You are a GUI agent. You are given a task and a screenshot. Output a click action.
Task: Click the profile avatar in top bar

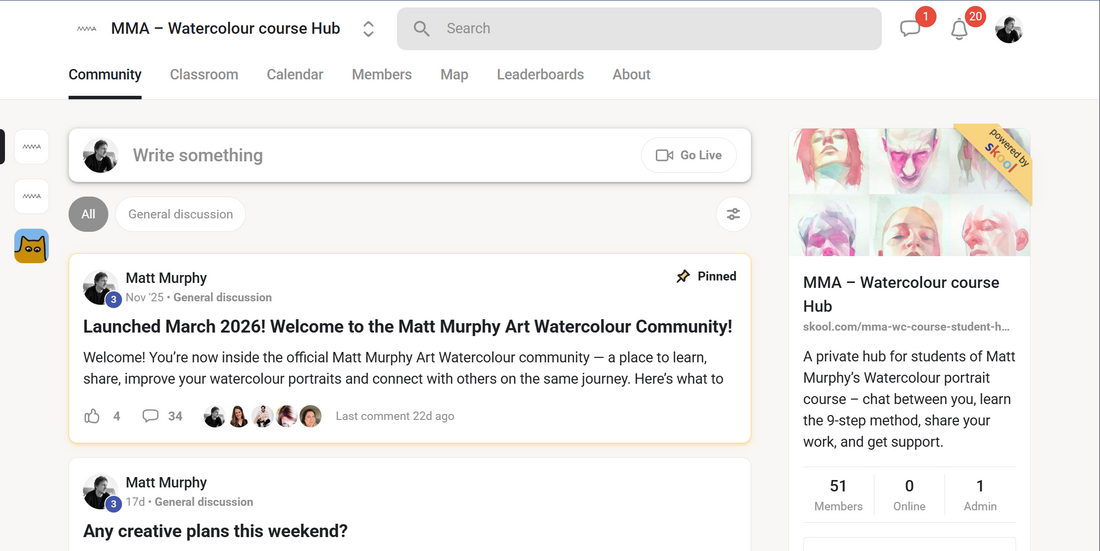1009,29
